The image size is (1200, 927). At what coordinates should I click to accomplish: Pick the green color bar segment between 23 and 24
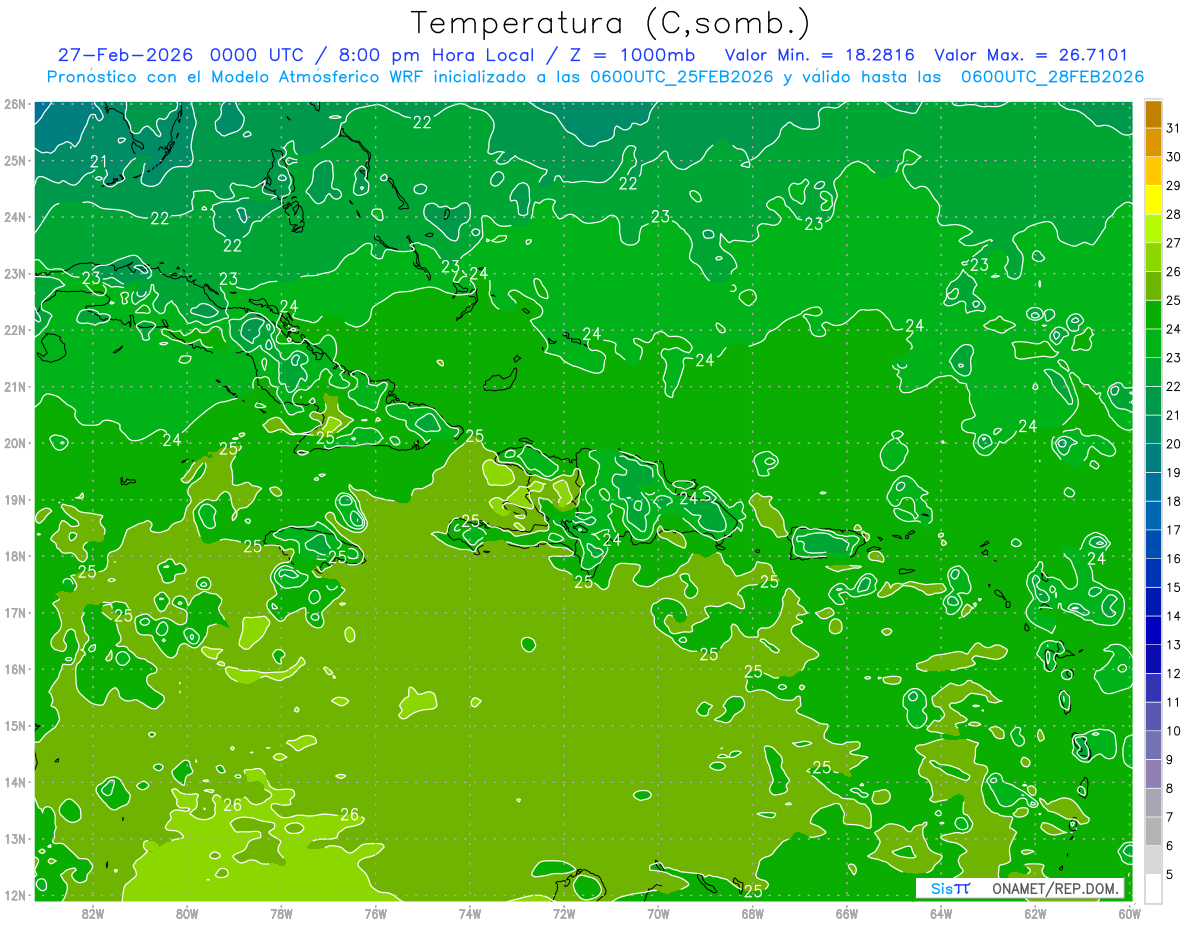point(1153,344)
